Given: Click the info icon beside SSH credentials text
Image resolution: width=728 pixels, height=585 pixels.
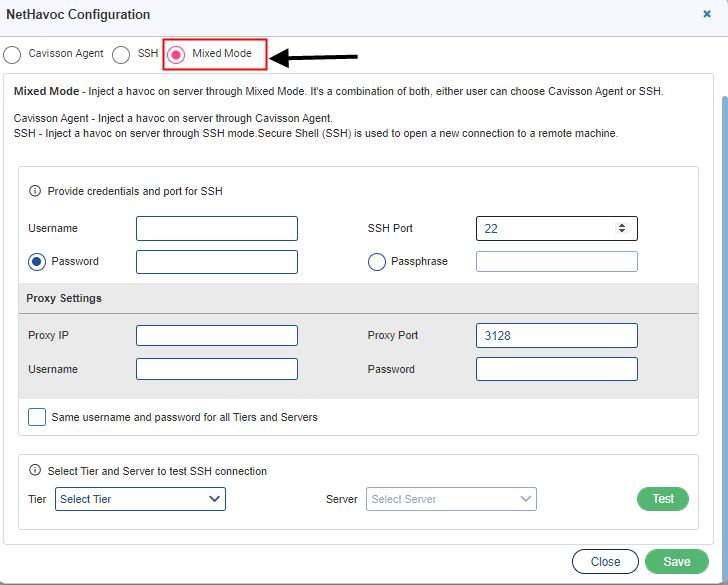Looking at the screenshot, I should (35, 191).
